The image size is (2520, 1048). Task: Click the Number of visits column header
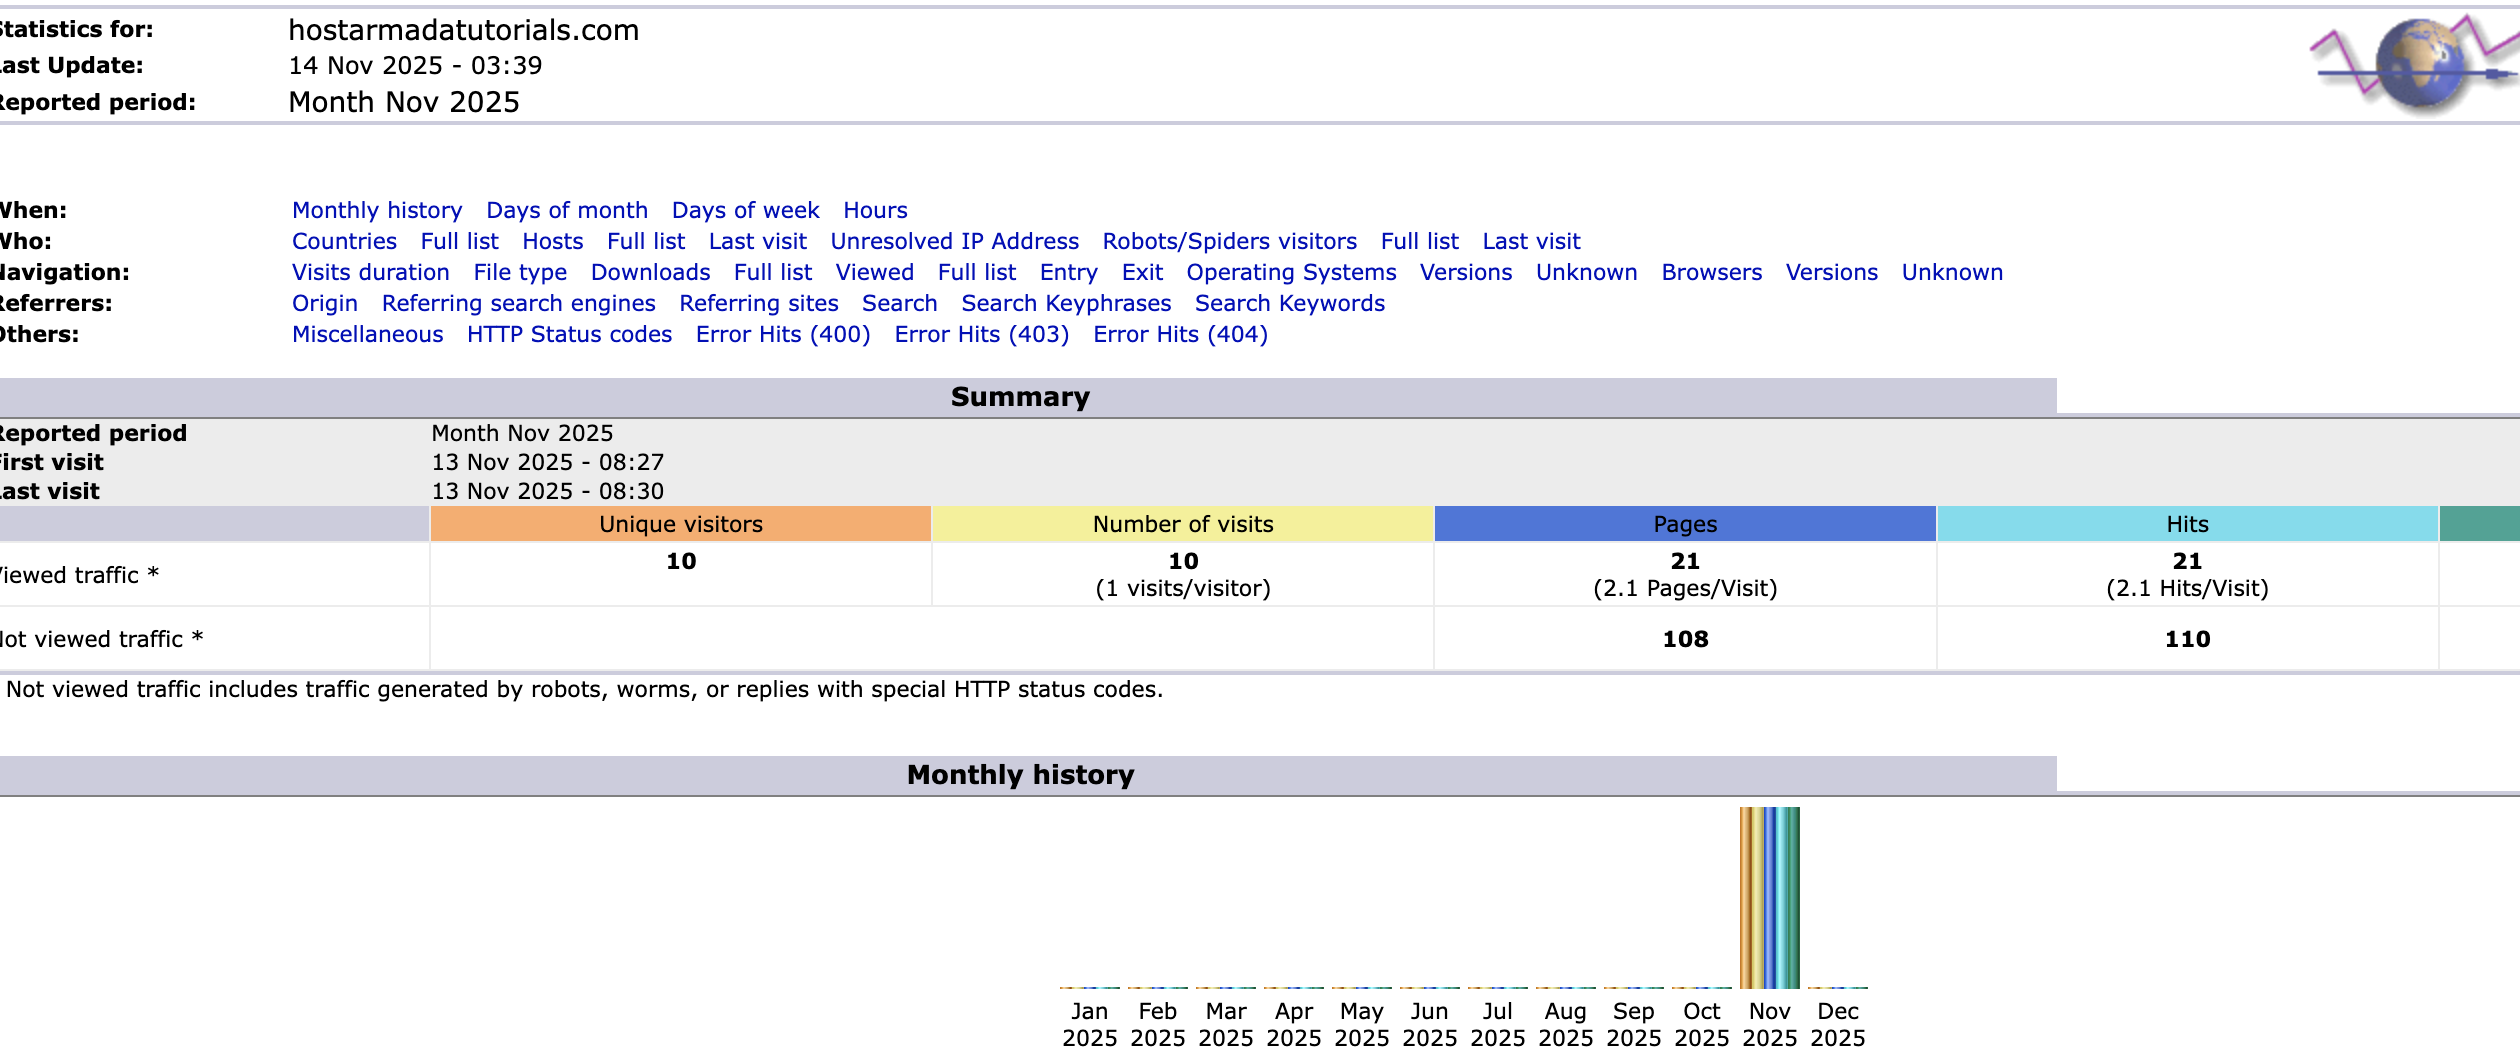pos(1183,524)
